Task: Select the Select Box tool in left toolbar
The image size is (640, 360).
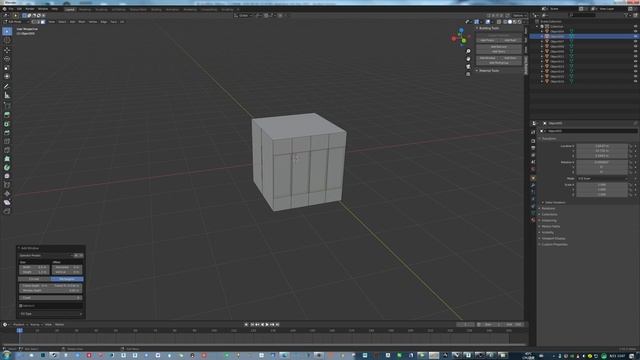Action: coord(7,32)
